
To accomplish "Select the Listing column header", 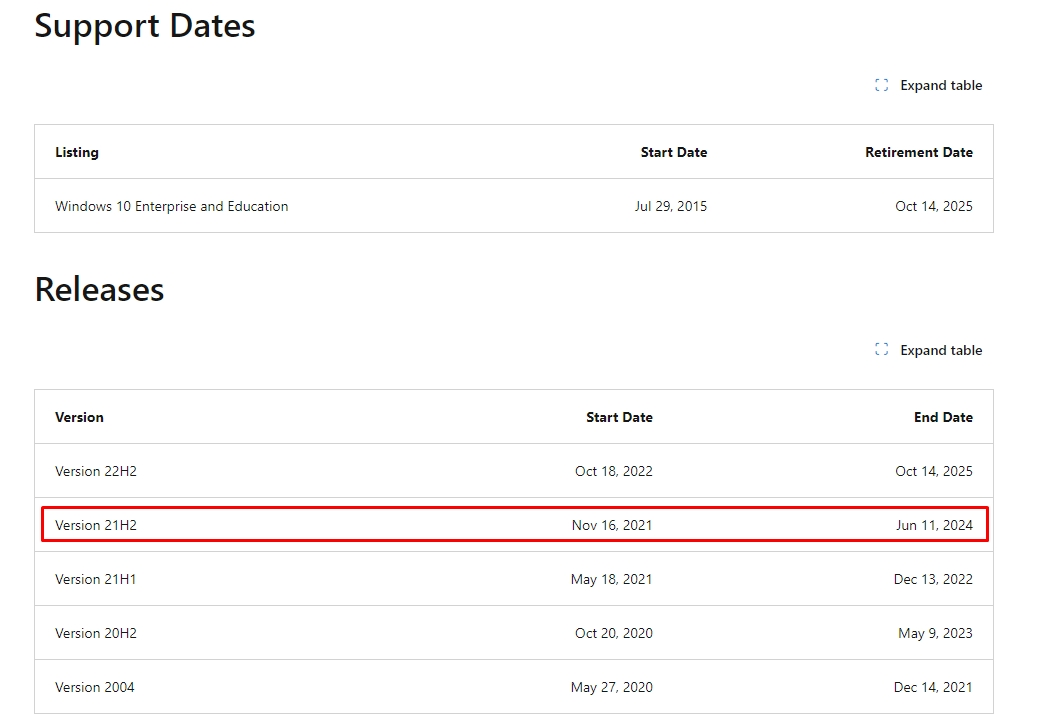I will pyautogui.click(x=77, y=152).
